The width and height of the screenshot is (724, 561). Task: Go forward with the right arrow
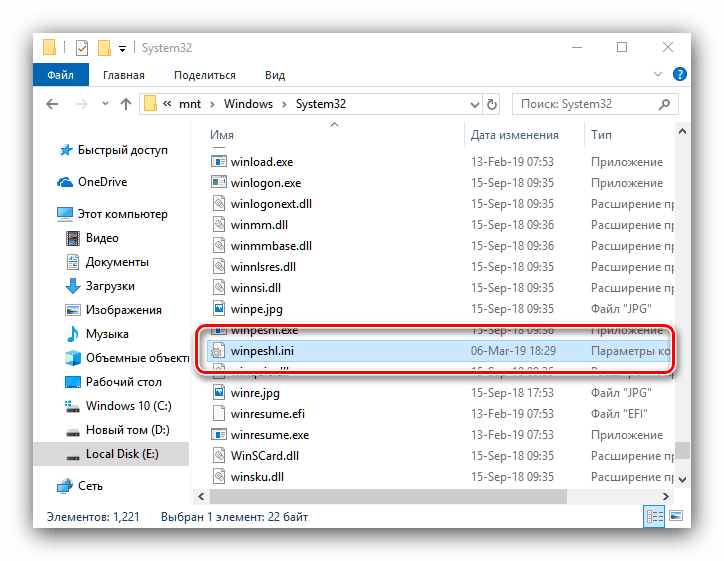(x=81, y=104)
